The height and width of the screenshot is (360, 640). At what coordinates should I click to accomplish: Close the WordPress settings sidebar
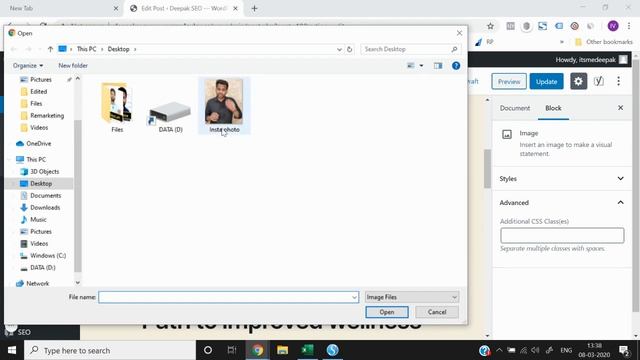[620, 108]
